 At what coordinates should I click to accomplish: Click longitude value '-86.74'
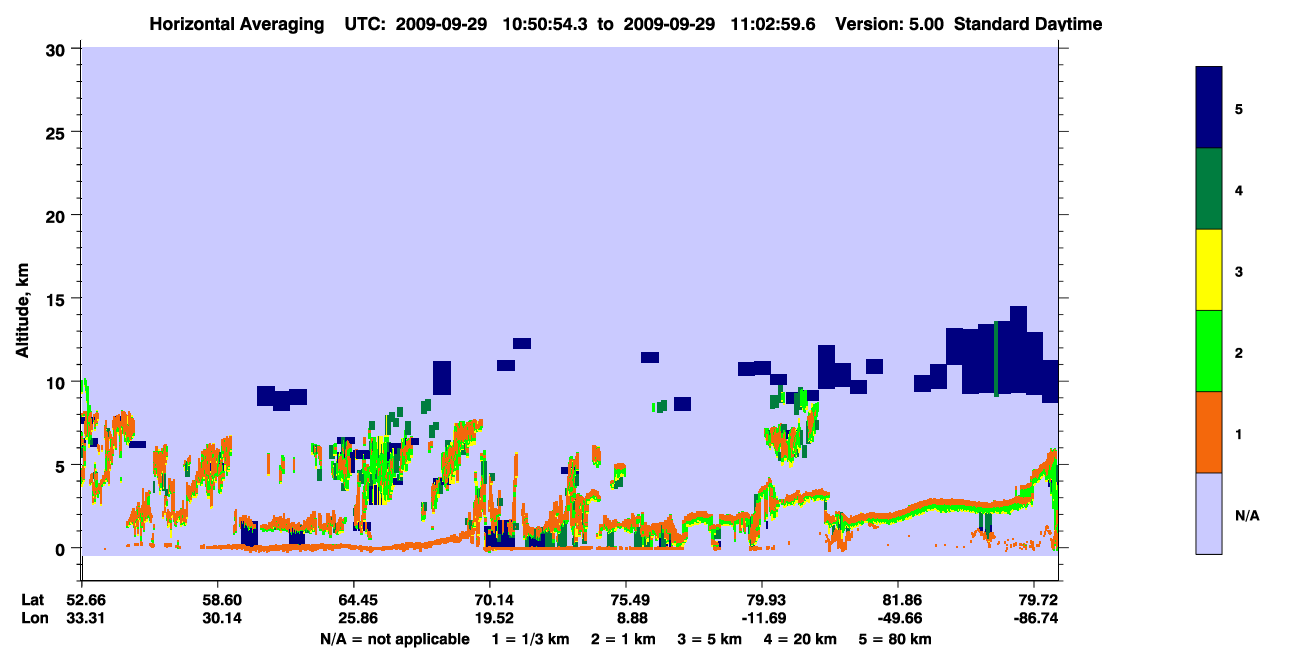coord(1034,618)
